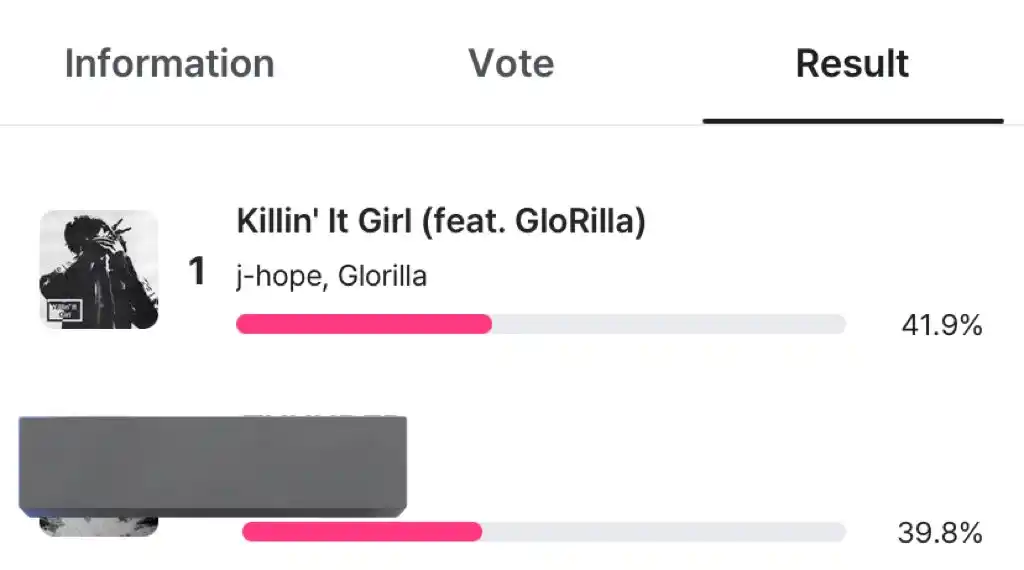Click the pink 41.9% progress bar

(364, 324)
